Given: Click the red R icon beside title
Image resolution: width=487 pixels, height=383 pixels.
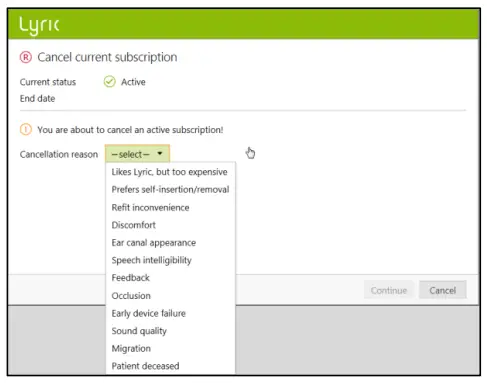Looking at the screenshot, I should (x=26, y=57).
